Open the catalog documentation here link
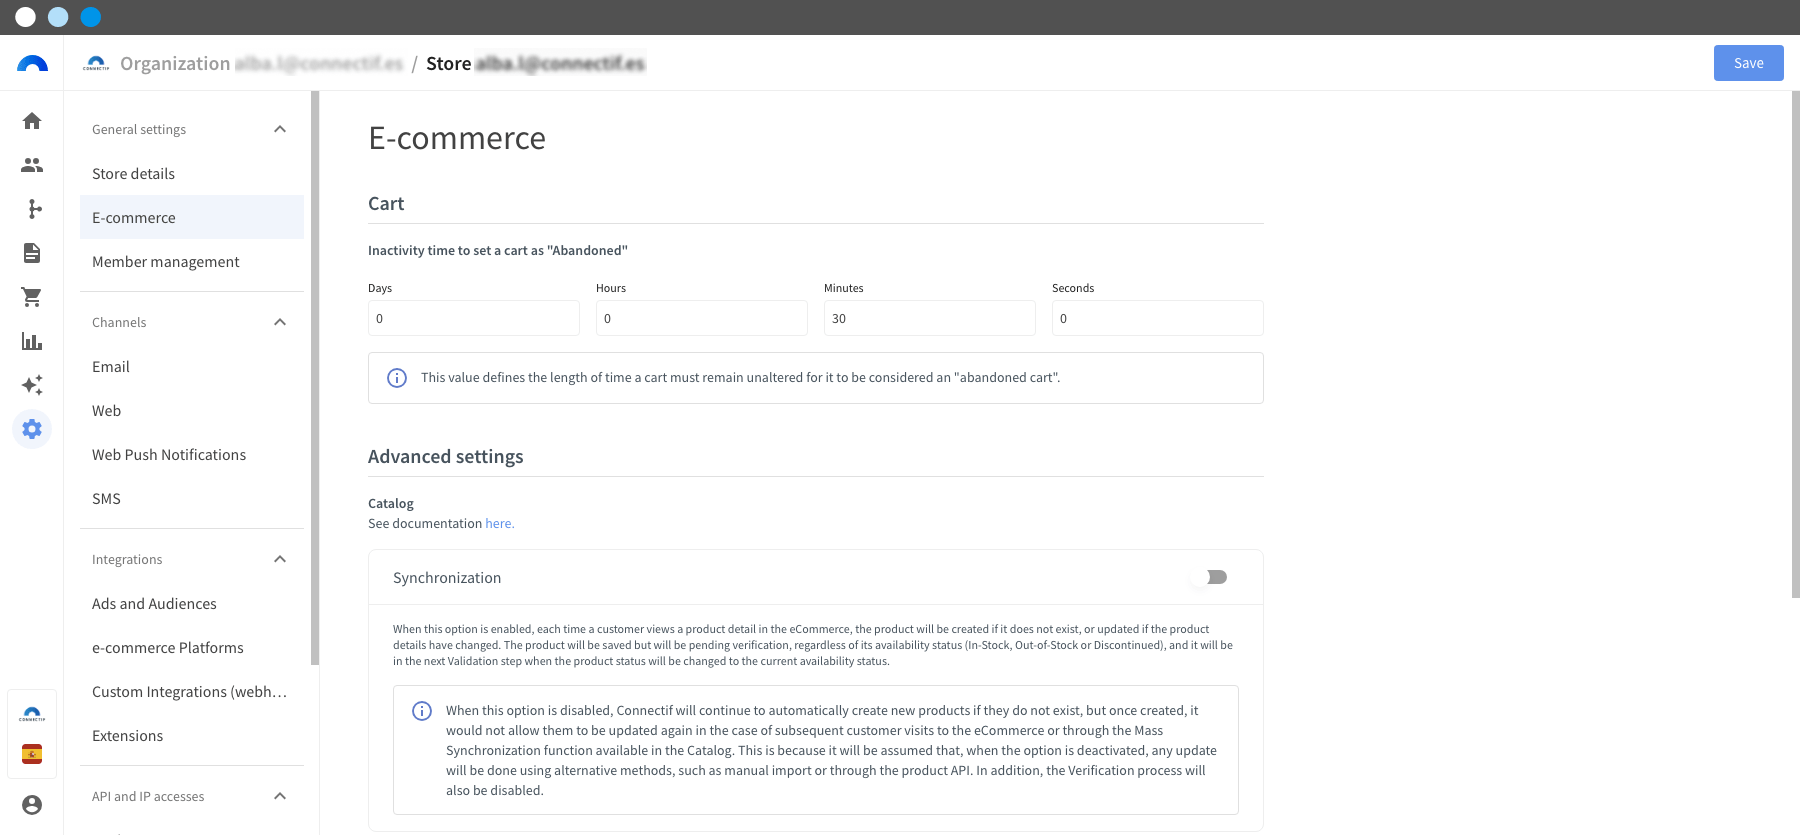 [x=500, y=523]
